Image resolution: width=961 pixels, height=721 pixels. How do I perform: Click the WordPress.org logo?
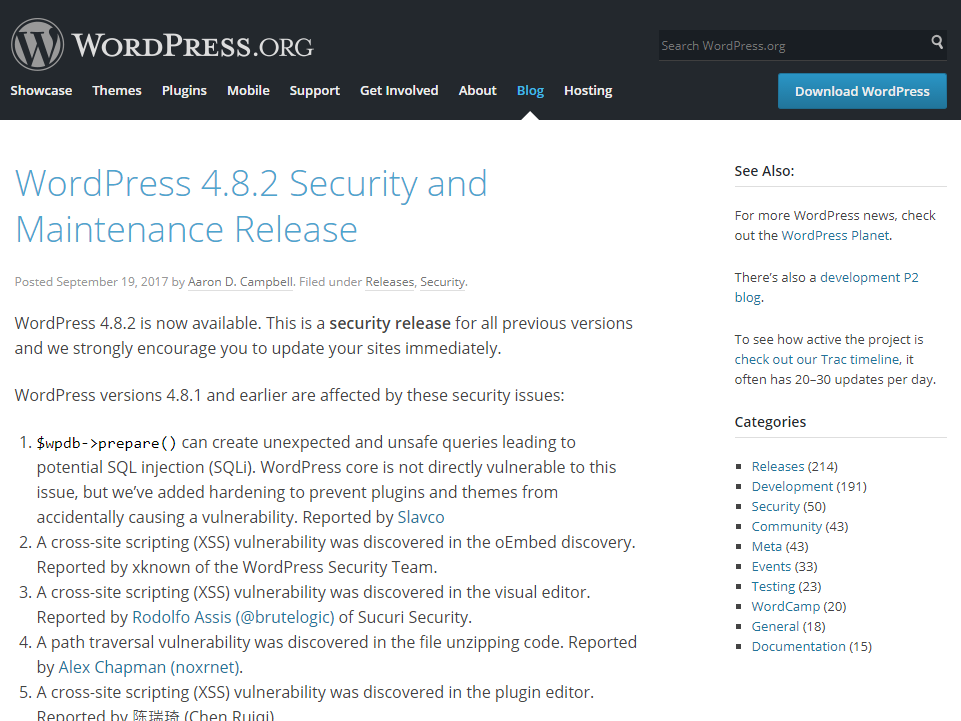[162, 45]
